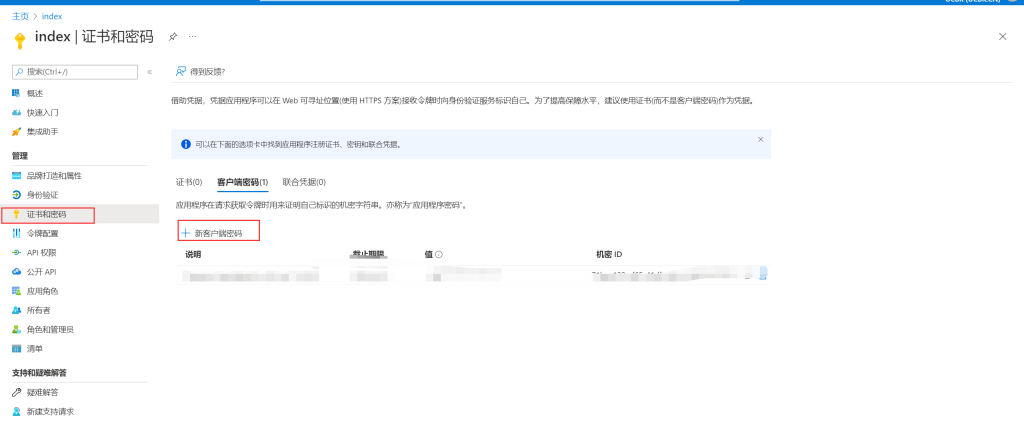Click the search box 搜索(Ctrl+/)
Screen dimensions: 1024x436
point(75,72)
